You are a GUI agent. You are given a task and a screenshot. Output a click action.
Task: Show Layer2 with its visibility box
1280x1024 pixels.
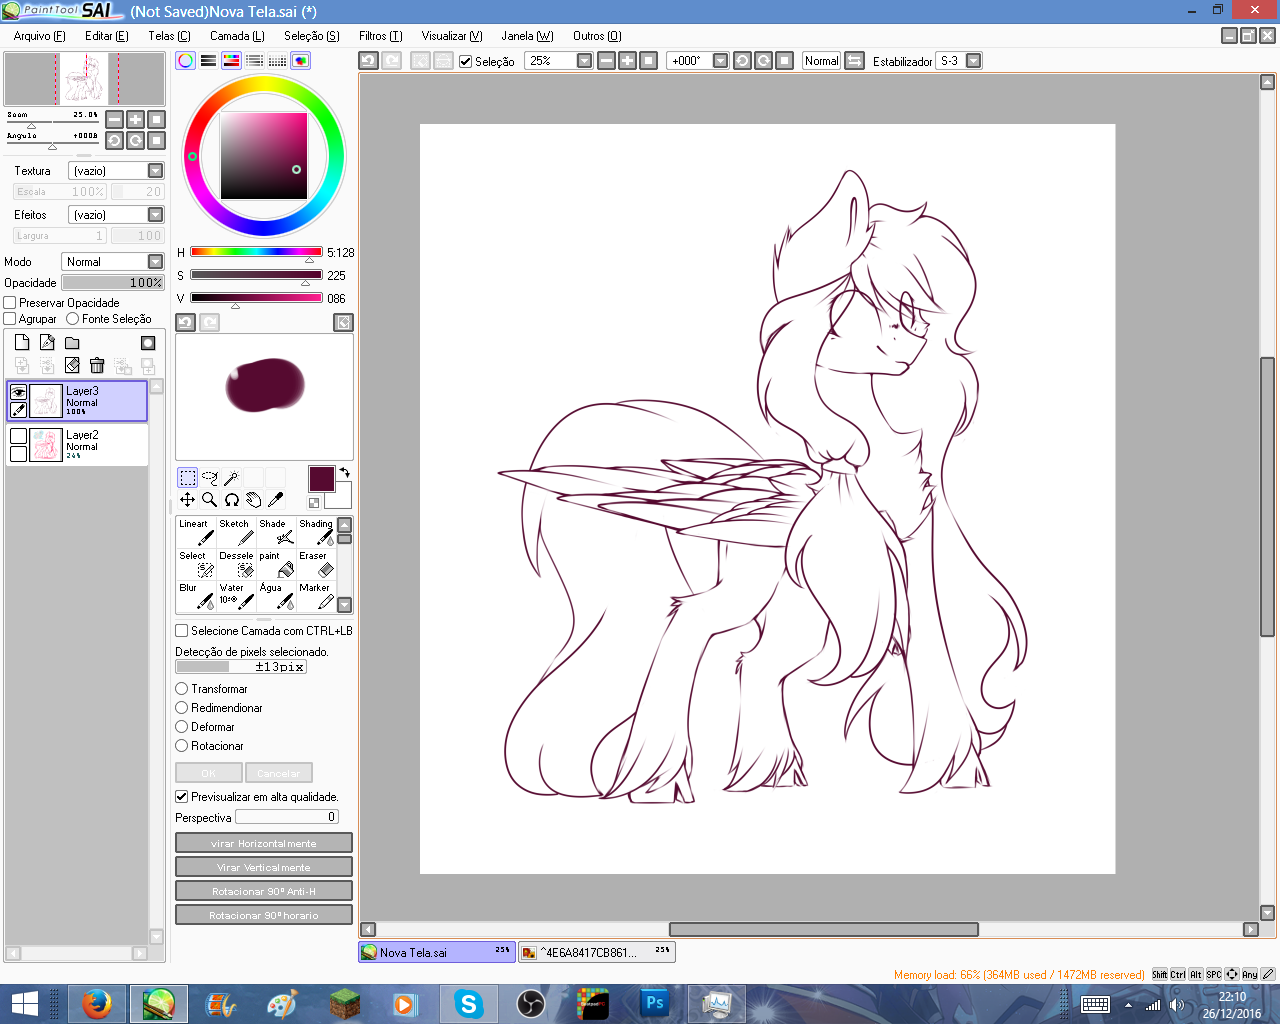(x=18, y=436)
